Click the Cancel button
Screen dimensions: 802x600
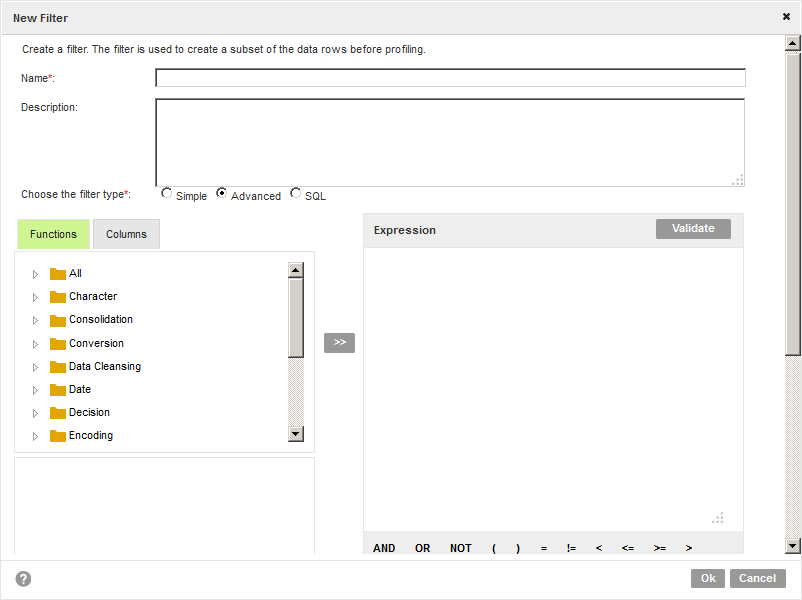(758, 579)
